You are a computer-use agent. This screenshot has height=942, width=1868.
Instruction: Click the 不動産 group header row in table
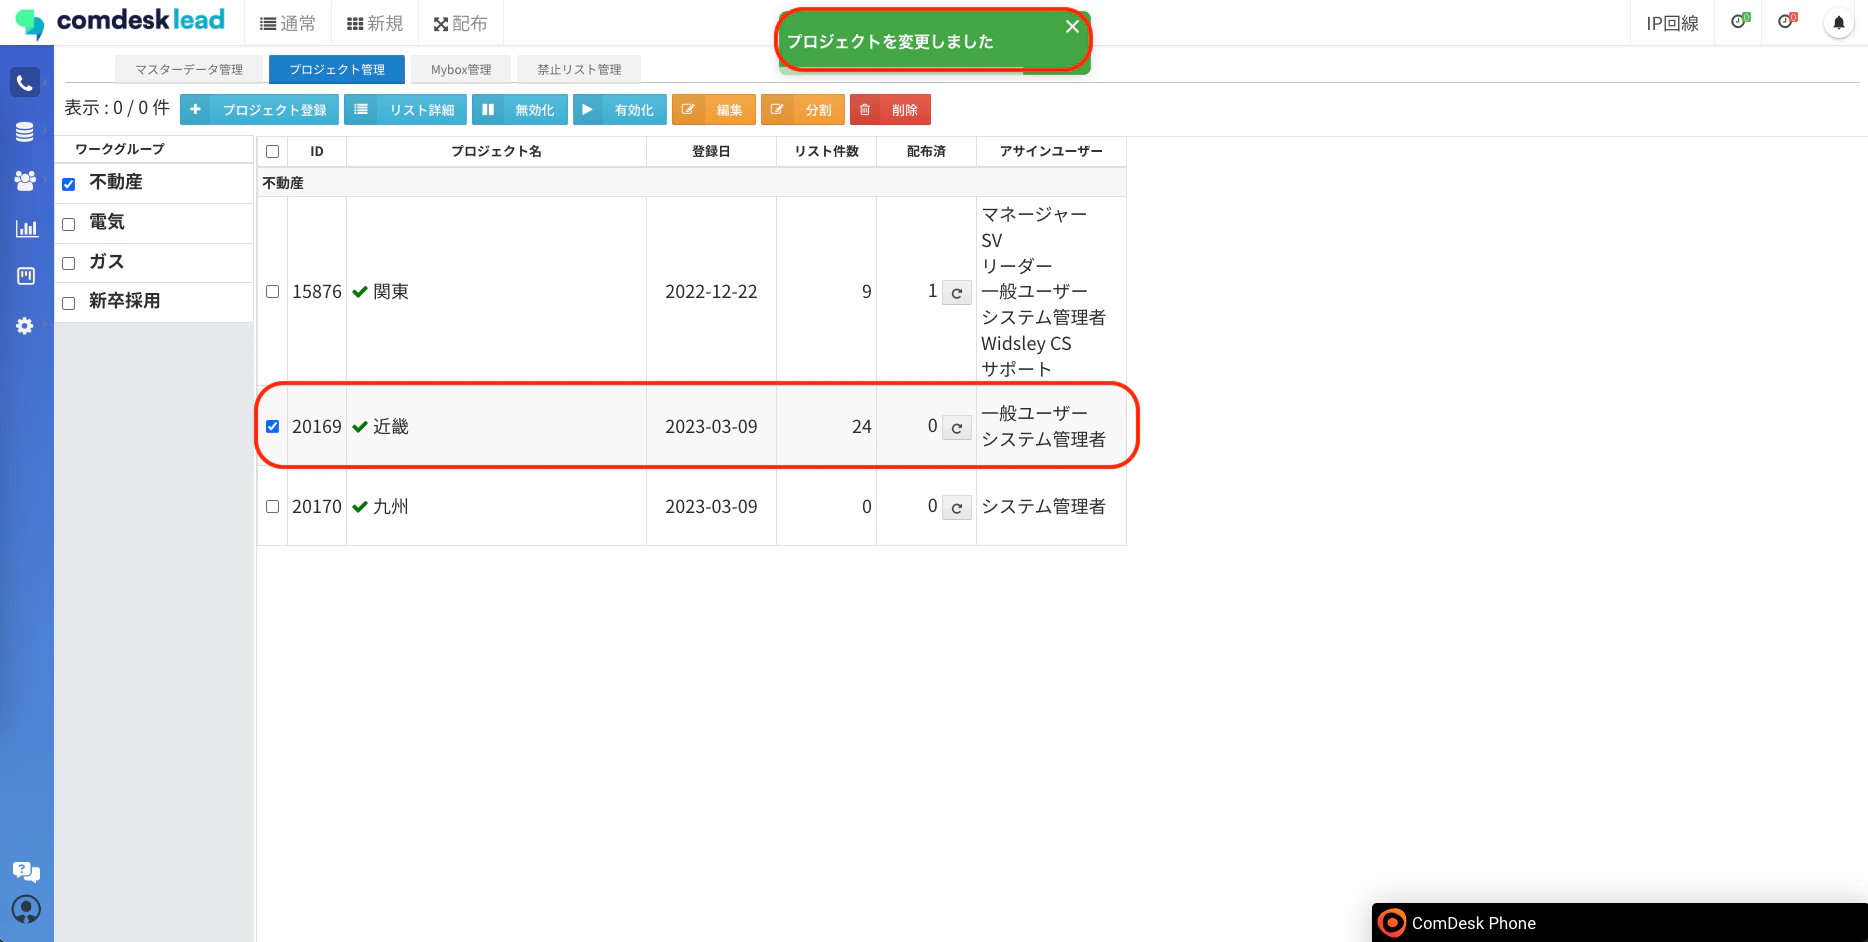(692, 183)
